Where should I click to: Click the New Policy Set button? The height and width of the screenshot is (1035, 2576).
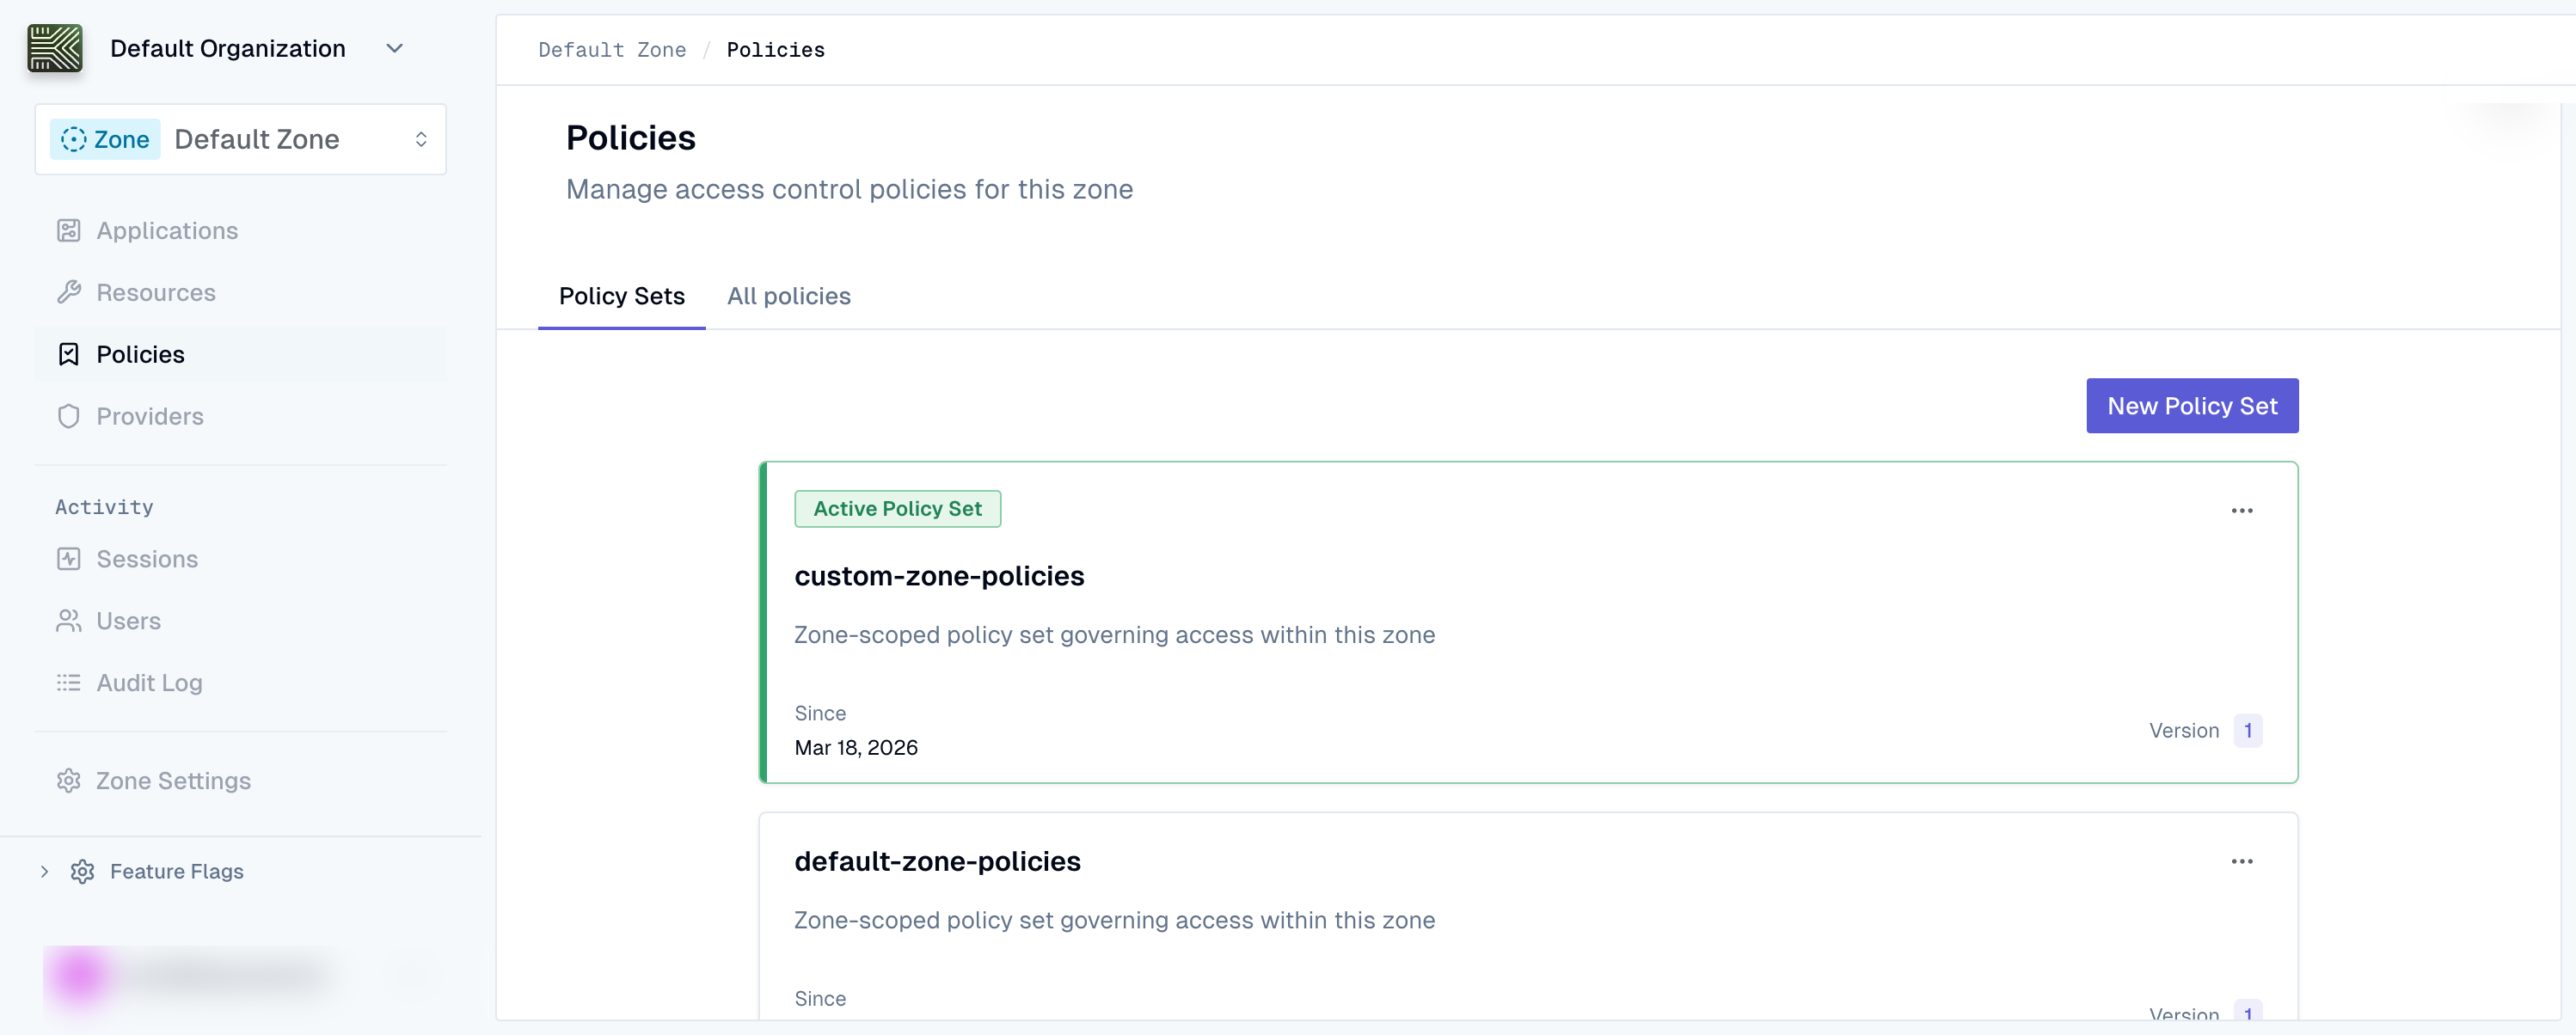tap(2192, 405)
